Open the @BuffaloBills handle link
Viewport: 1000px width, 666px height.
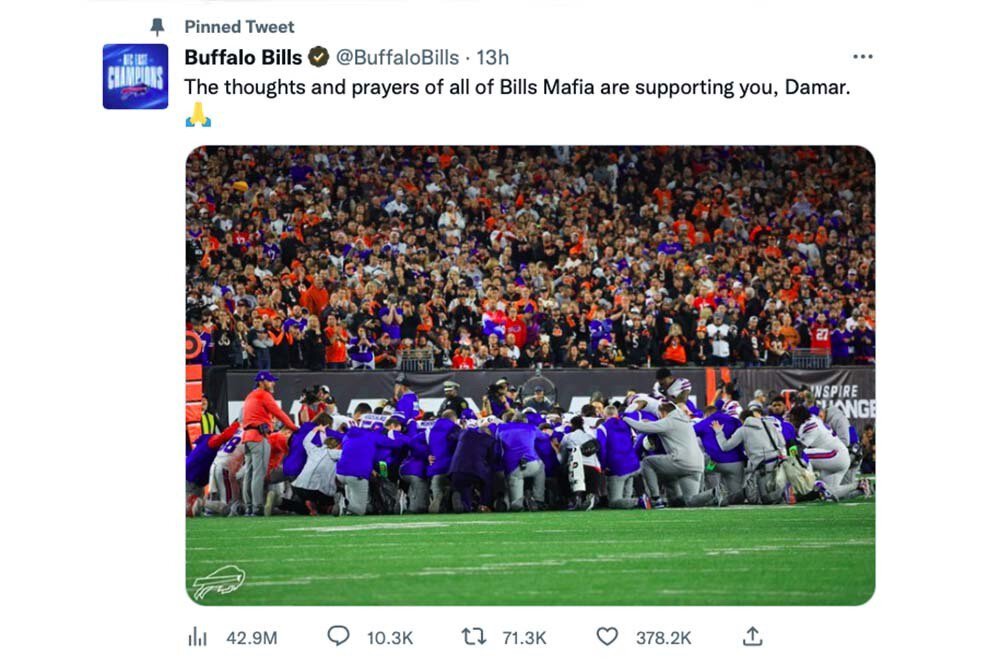[x=397, y=57]
